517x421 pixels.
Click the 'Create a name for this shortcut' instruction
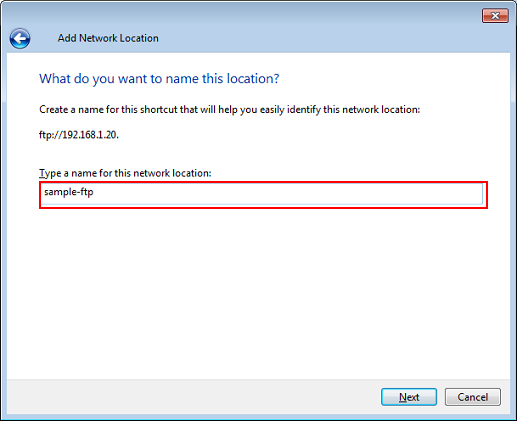click(x=230, y=110)
